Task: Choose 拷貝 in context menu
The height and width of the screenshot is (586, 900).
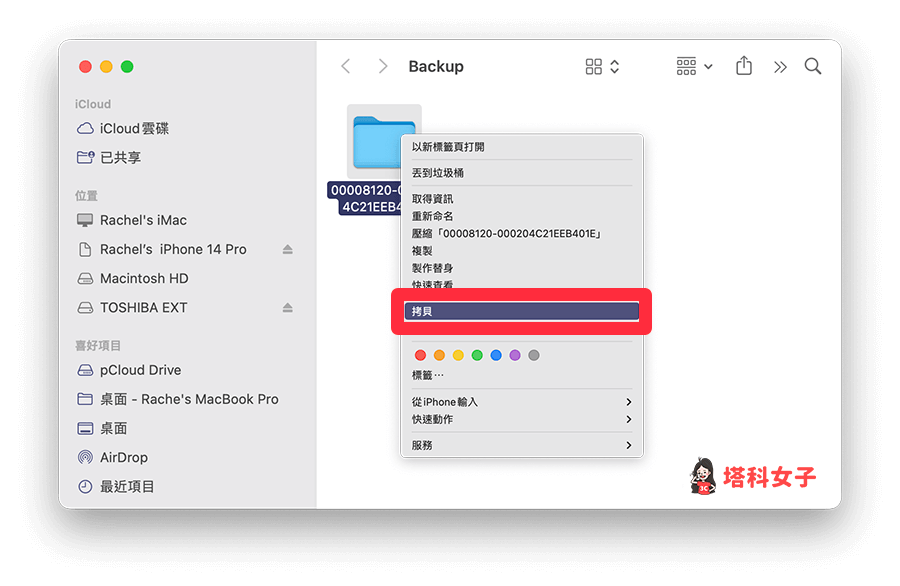Action: tap(522, 311)
